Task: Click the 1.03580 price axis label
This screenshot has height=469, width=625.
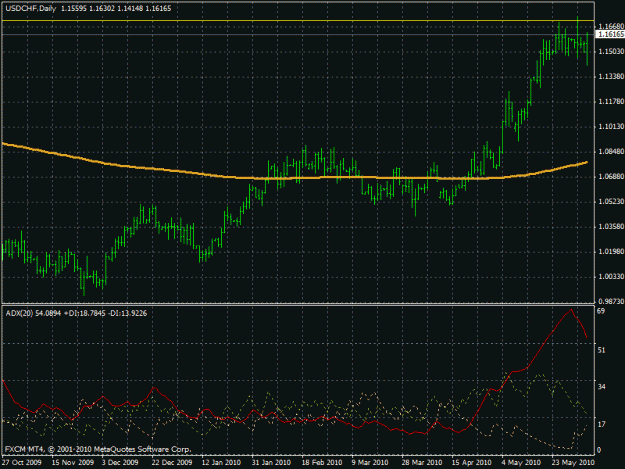Action: 611,226
